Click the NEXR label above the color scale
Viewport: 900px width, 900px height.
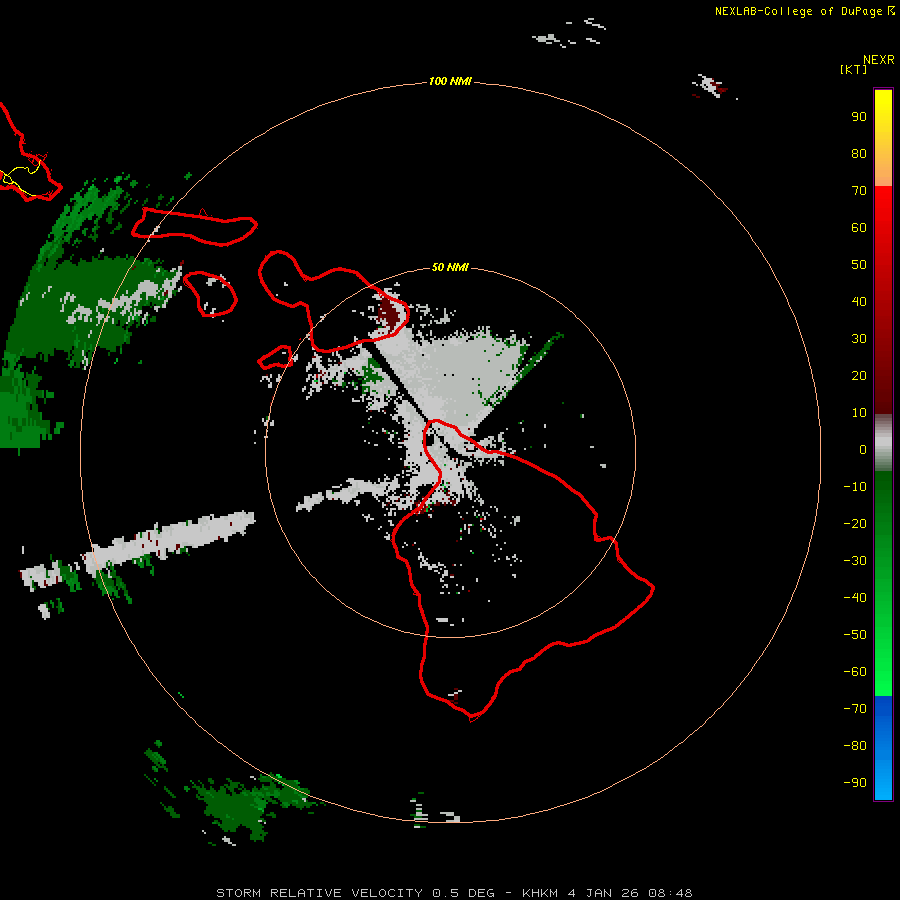[879, 60]
